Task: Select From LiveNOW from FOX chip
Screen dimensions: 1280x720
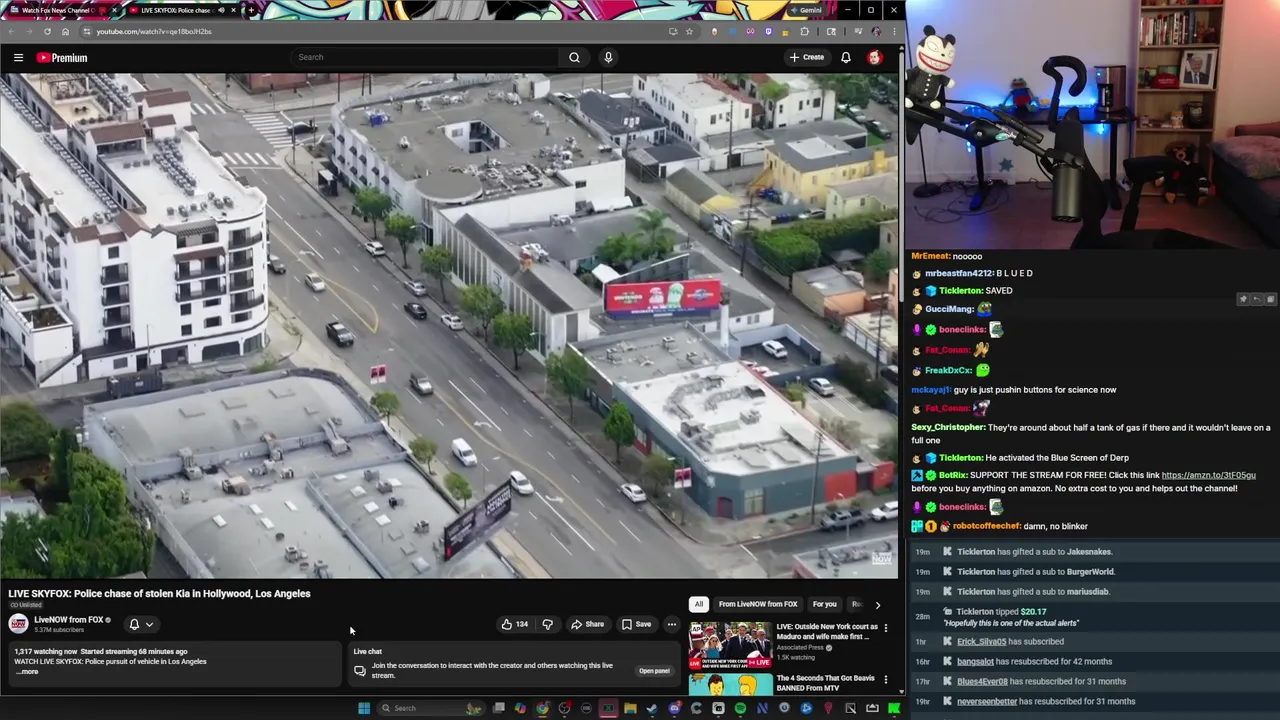Action: click(758, 604)
